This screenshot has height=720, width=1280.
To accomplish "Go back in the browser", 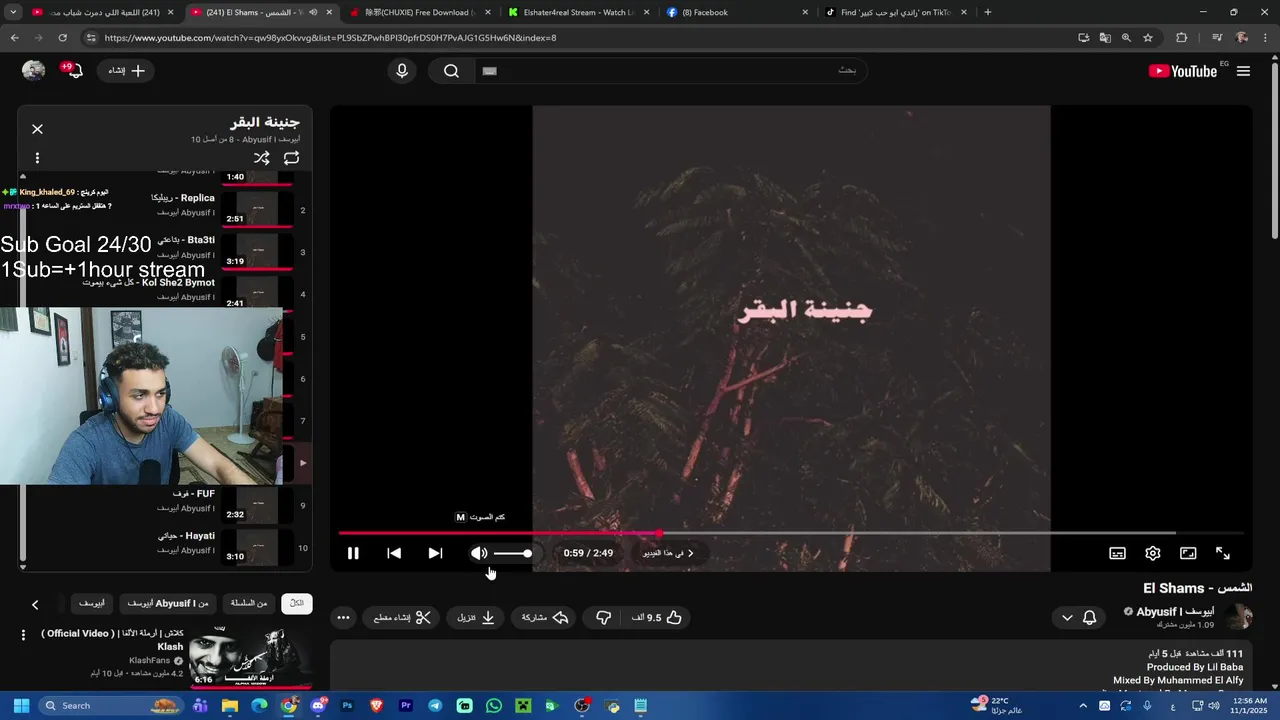I will tap(14, 38).
